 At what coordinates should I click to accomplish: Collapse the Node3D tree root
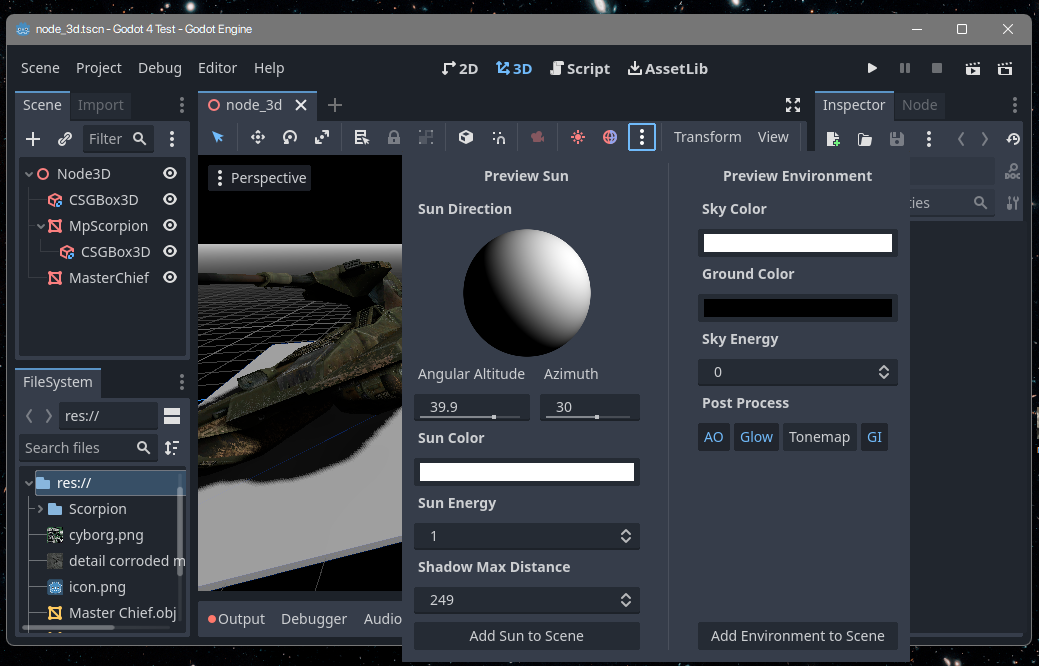[28, 174]
